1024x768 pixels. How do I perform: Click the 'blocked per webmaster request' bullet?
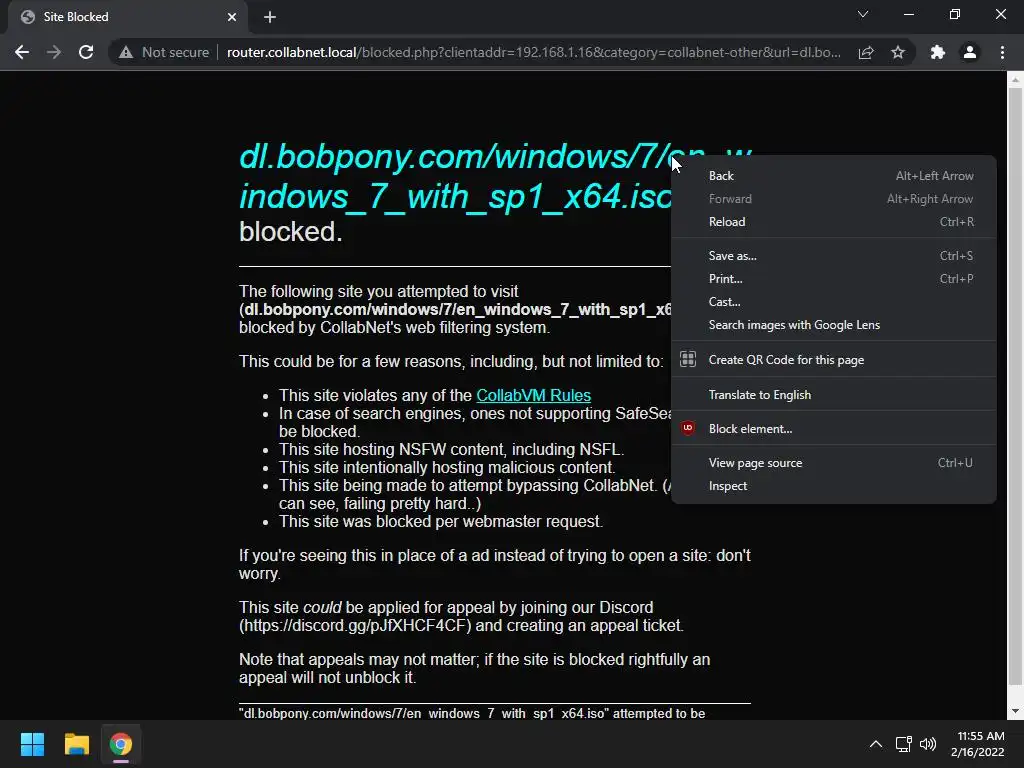441,522
